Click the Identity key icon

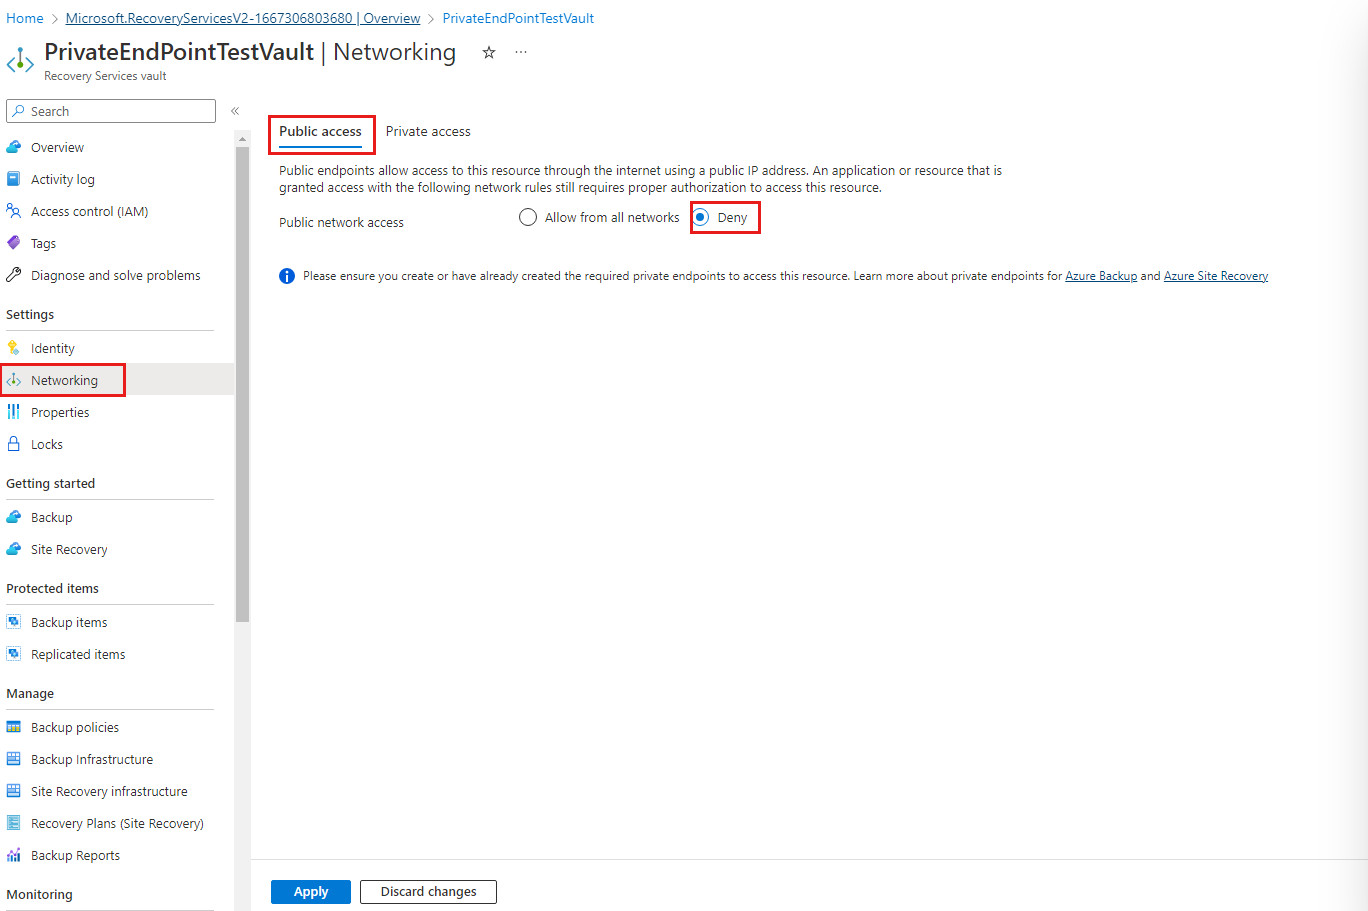[x=14, y=348]
